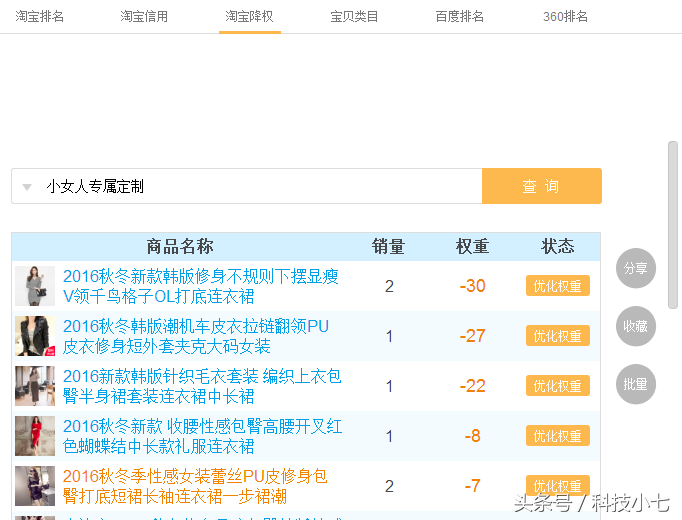Open the 360排名 tab
This screenshot has width=682, height=520.
565,17
